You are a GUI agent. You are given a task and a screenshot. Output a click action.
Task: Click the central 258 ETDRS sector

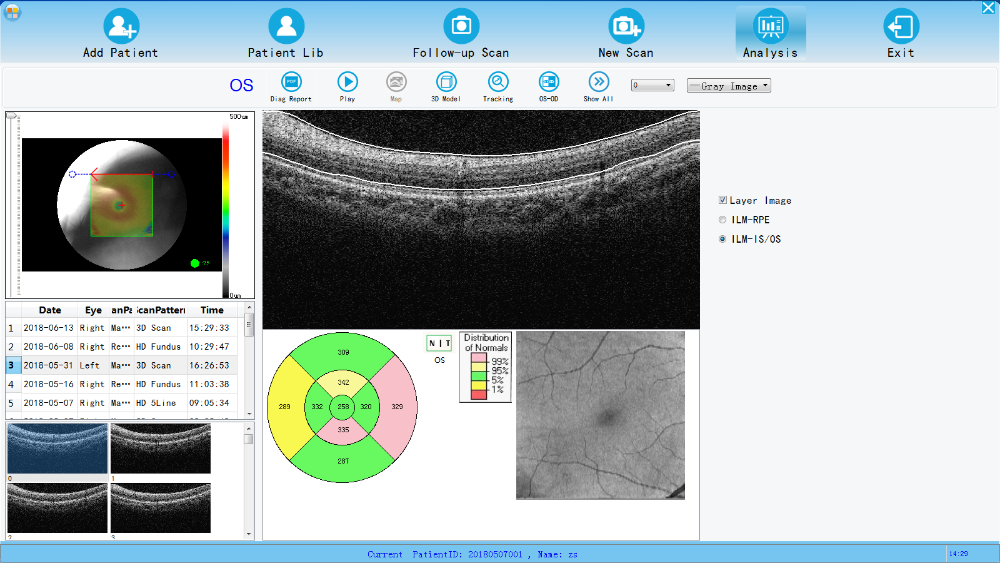coord(342,407)
